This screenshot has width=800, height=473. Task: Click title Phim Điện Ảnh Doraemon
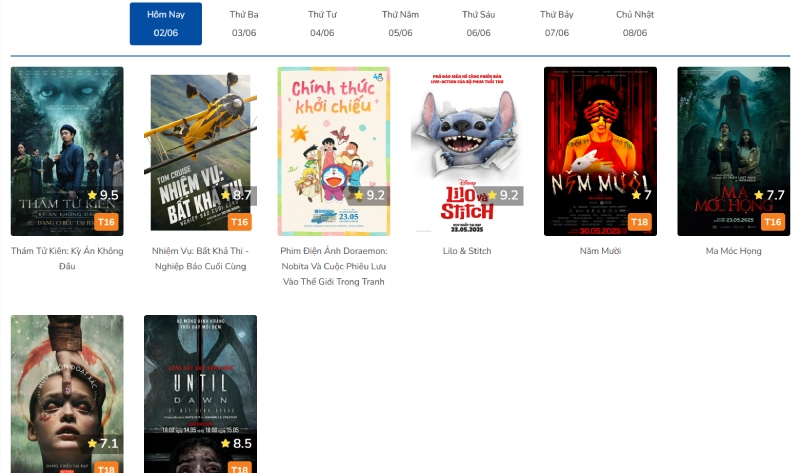pos(334,266)
